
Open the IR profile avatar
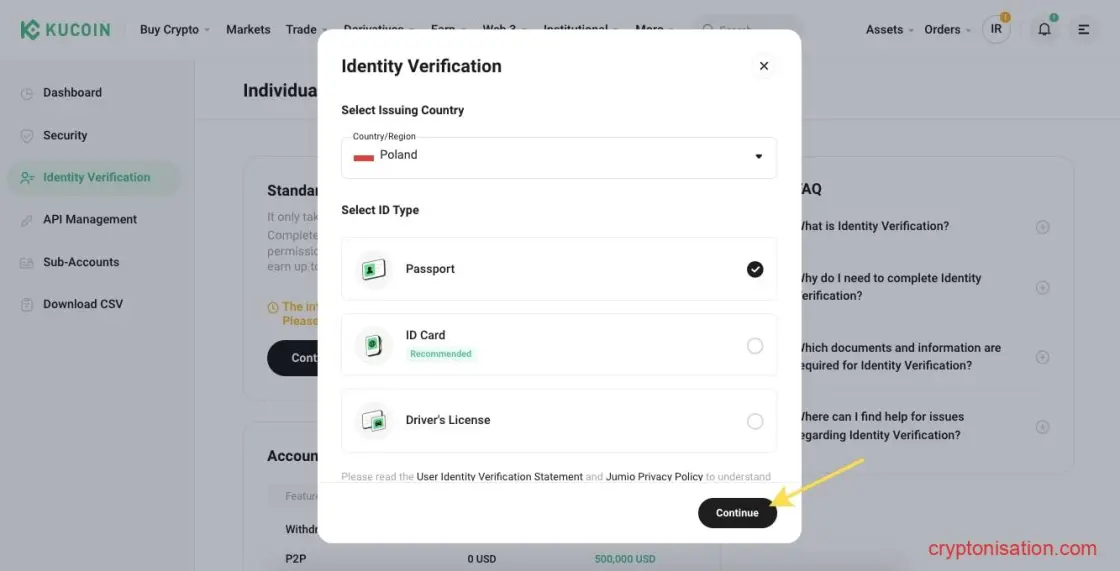click(996, 29)
